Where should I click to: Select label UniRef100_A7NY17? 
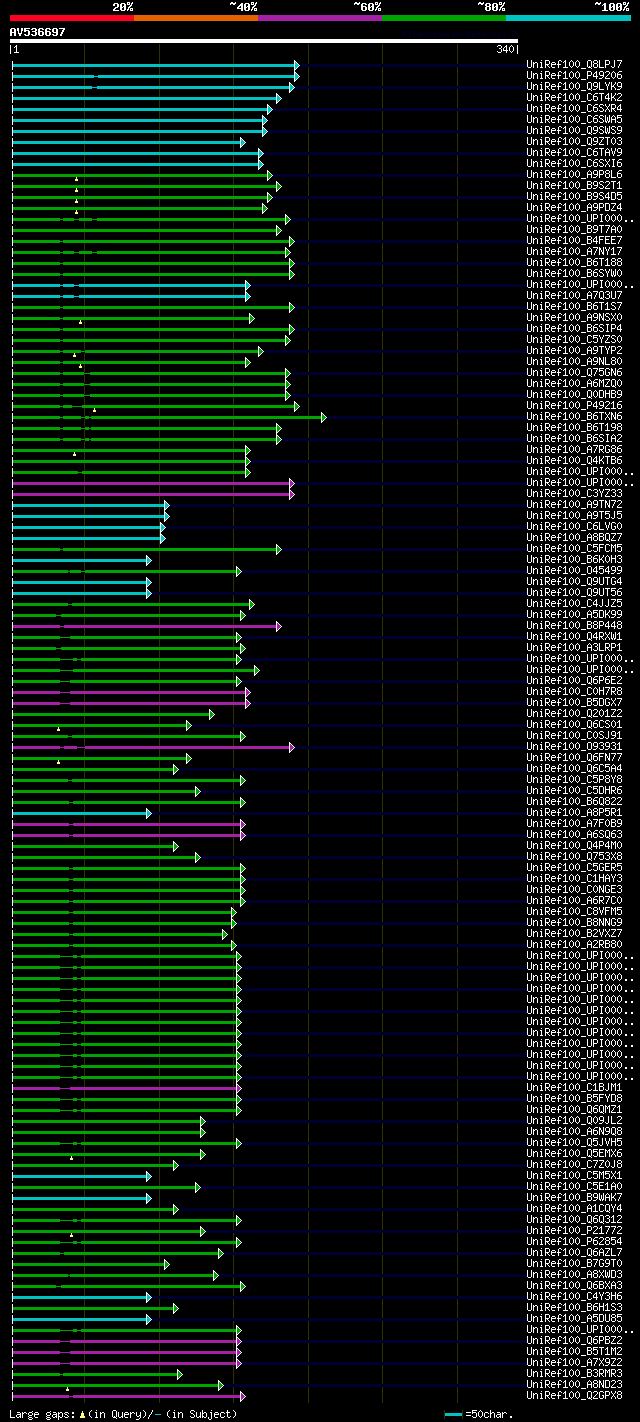575,251
